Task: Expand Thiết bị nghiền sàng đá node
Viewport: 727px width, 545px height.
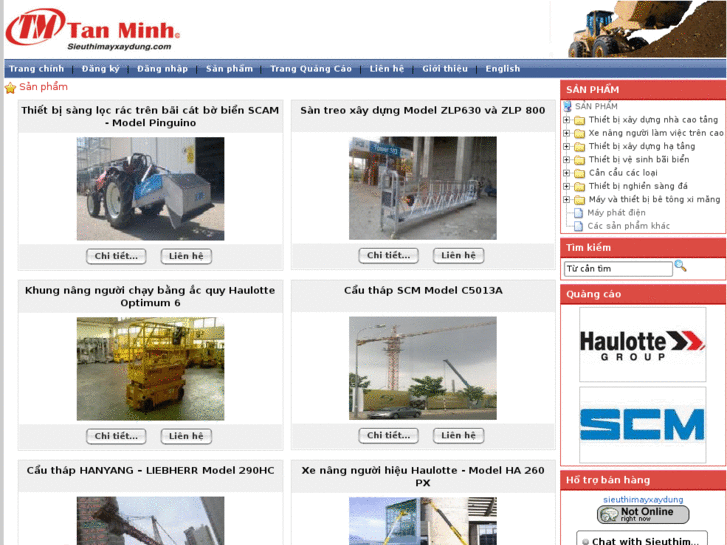Action: pyautogui.click(x=567, y=186)
